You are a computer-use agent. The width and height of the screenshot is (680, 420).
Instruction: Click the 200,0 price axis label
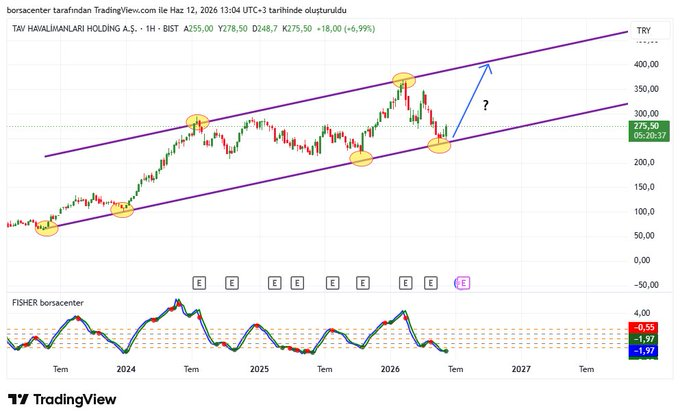644,162
